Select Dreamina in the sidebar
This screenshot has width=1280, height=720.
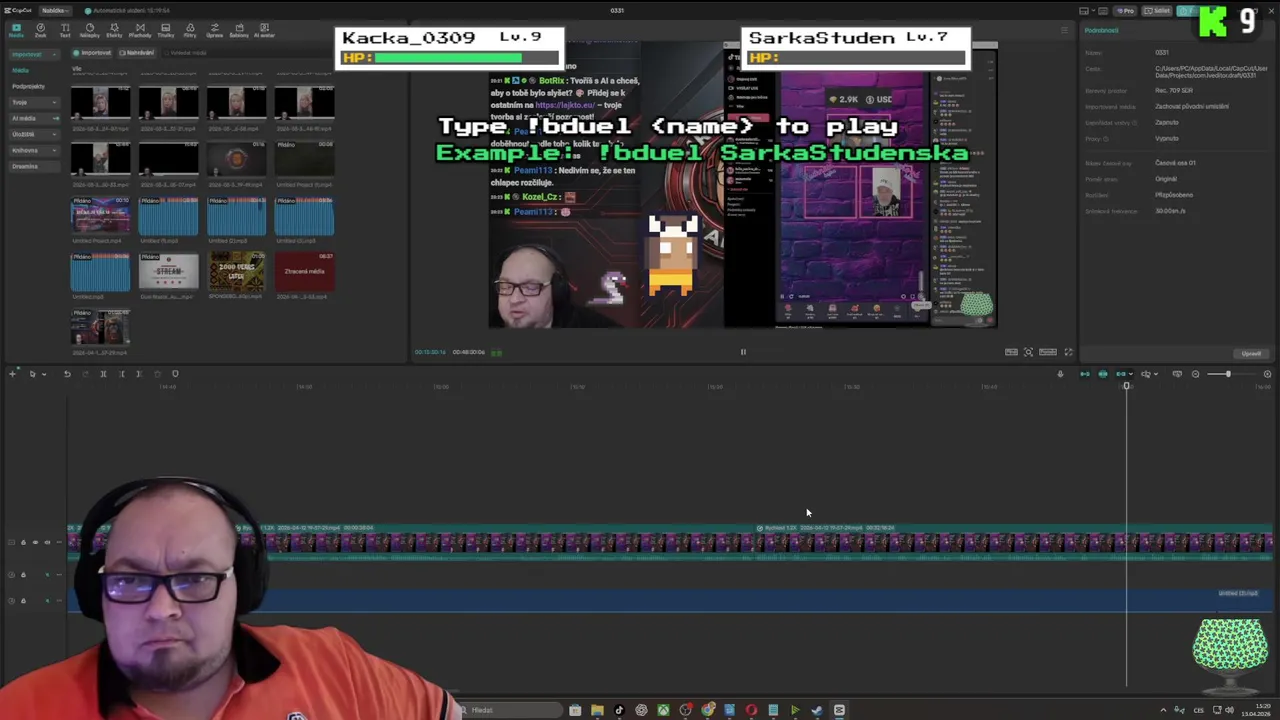coord(34,166)
